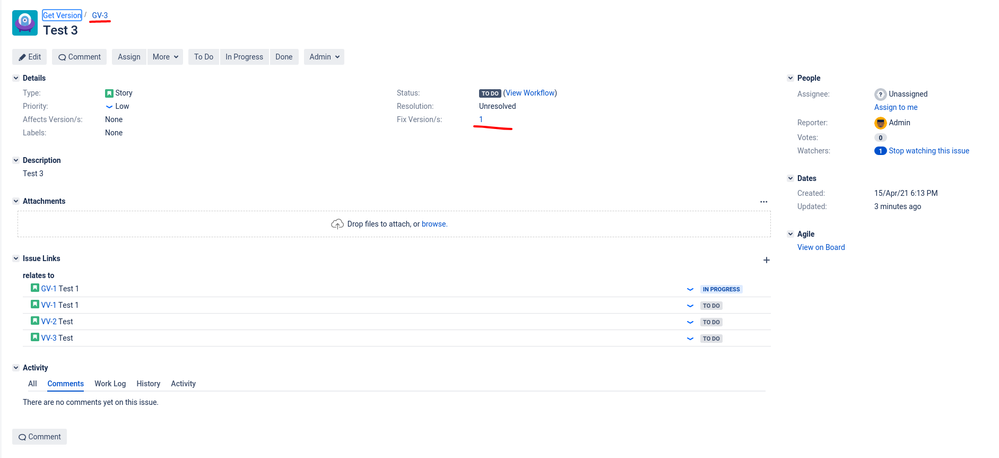This screenshot has height=458, width=999.
Task: Collapse the Attachments section
Action: [16, 201]
